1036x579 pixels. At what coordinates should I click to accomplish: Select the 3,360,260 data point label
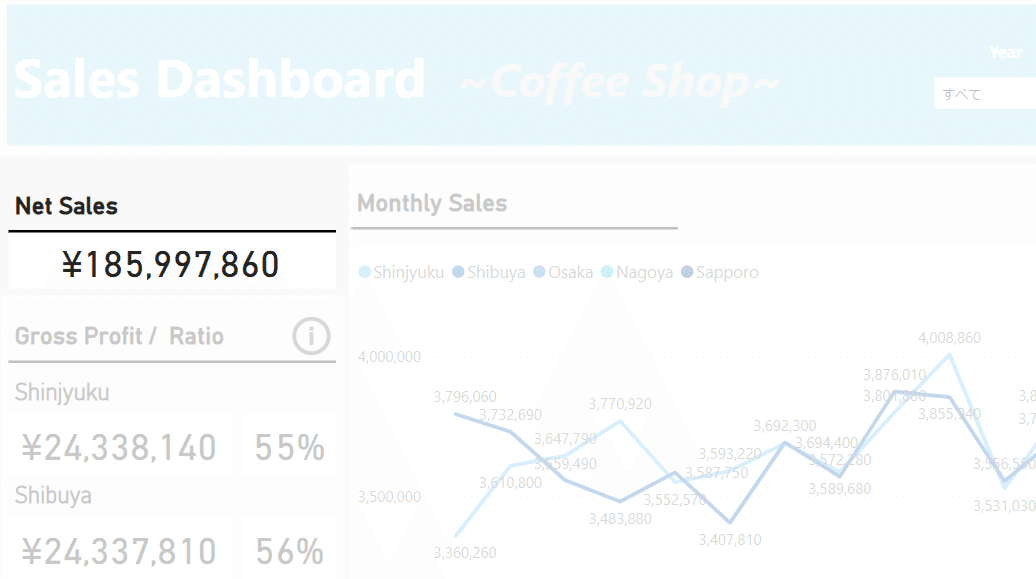point(465,553)
